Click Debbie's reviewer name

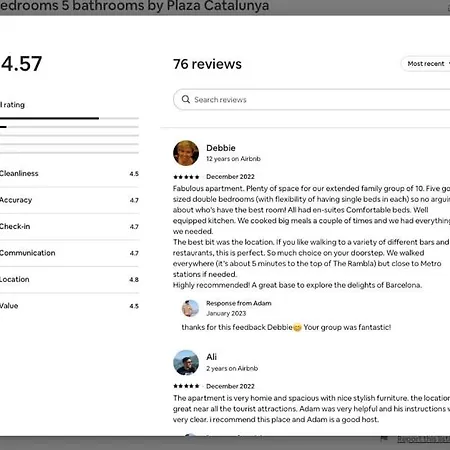pos(221,148)
